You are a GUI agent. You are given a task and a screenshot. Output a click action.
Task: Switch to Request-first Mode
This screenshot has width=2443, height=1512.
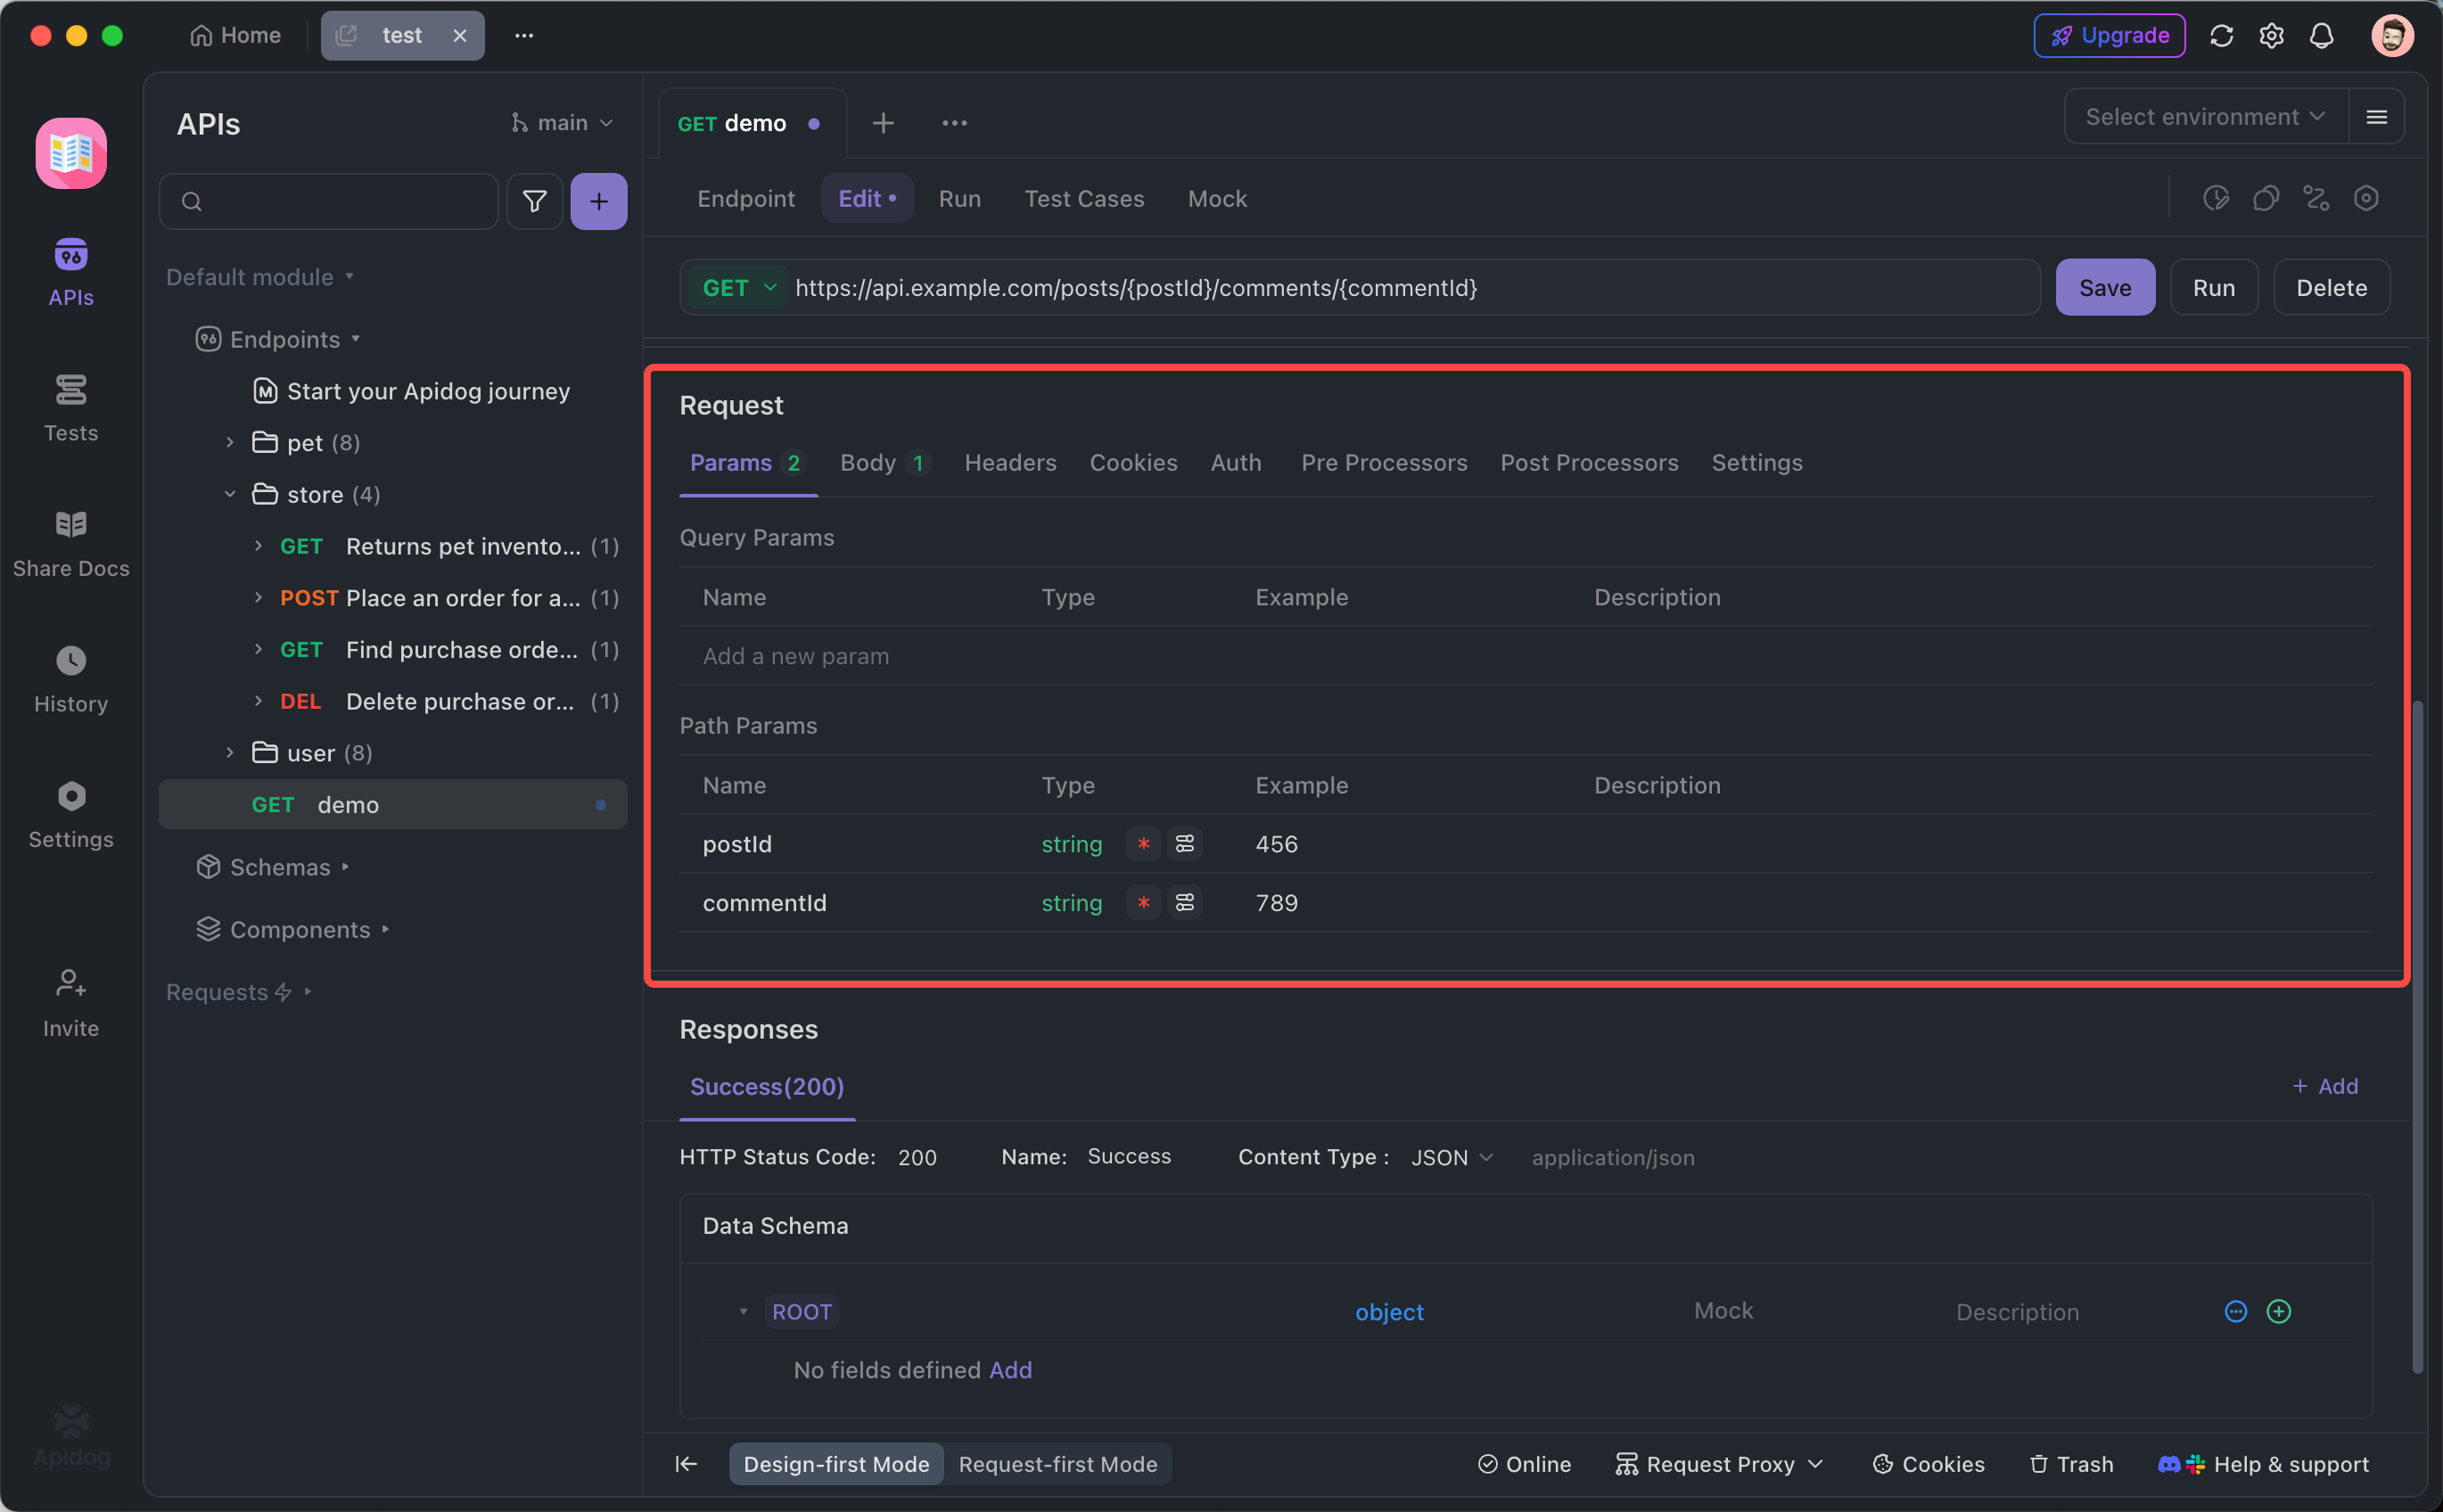1057,1464
